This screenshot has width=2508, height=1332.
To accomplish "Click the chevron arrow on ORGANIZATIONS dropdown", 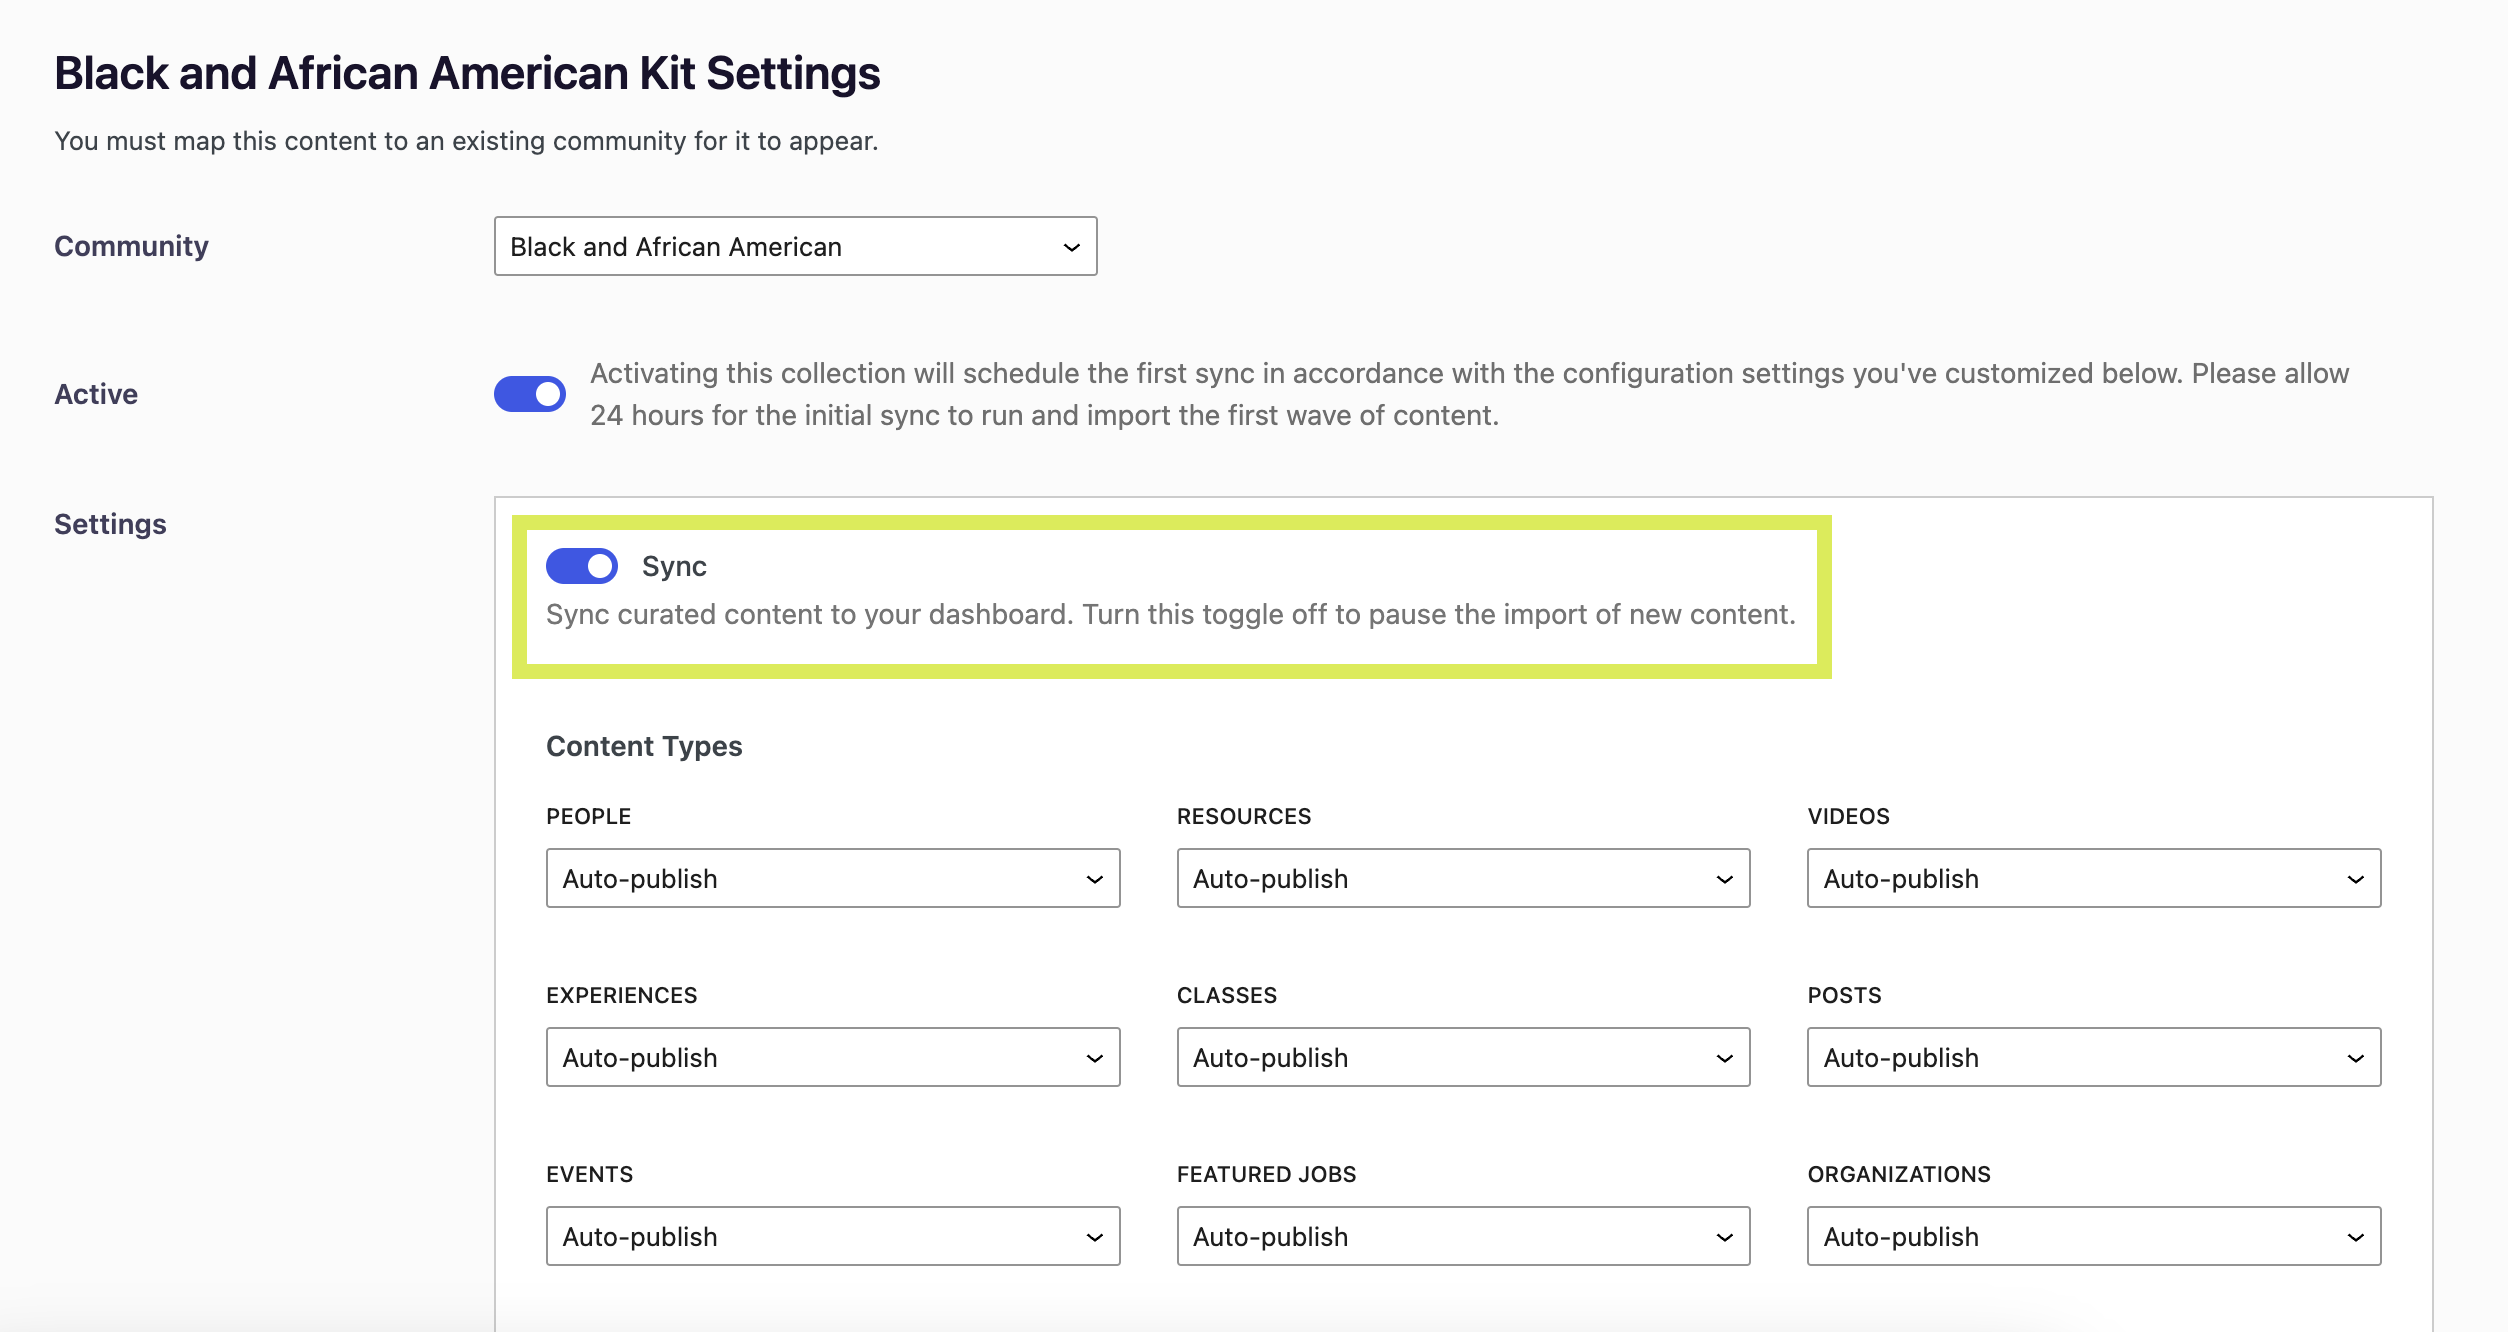I will pyautogui.click(x=2355, y=1238).
